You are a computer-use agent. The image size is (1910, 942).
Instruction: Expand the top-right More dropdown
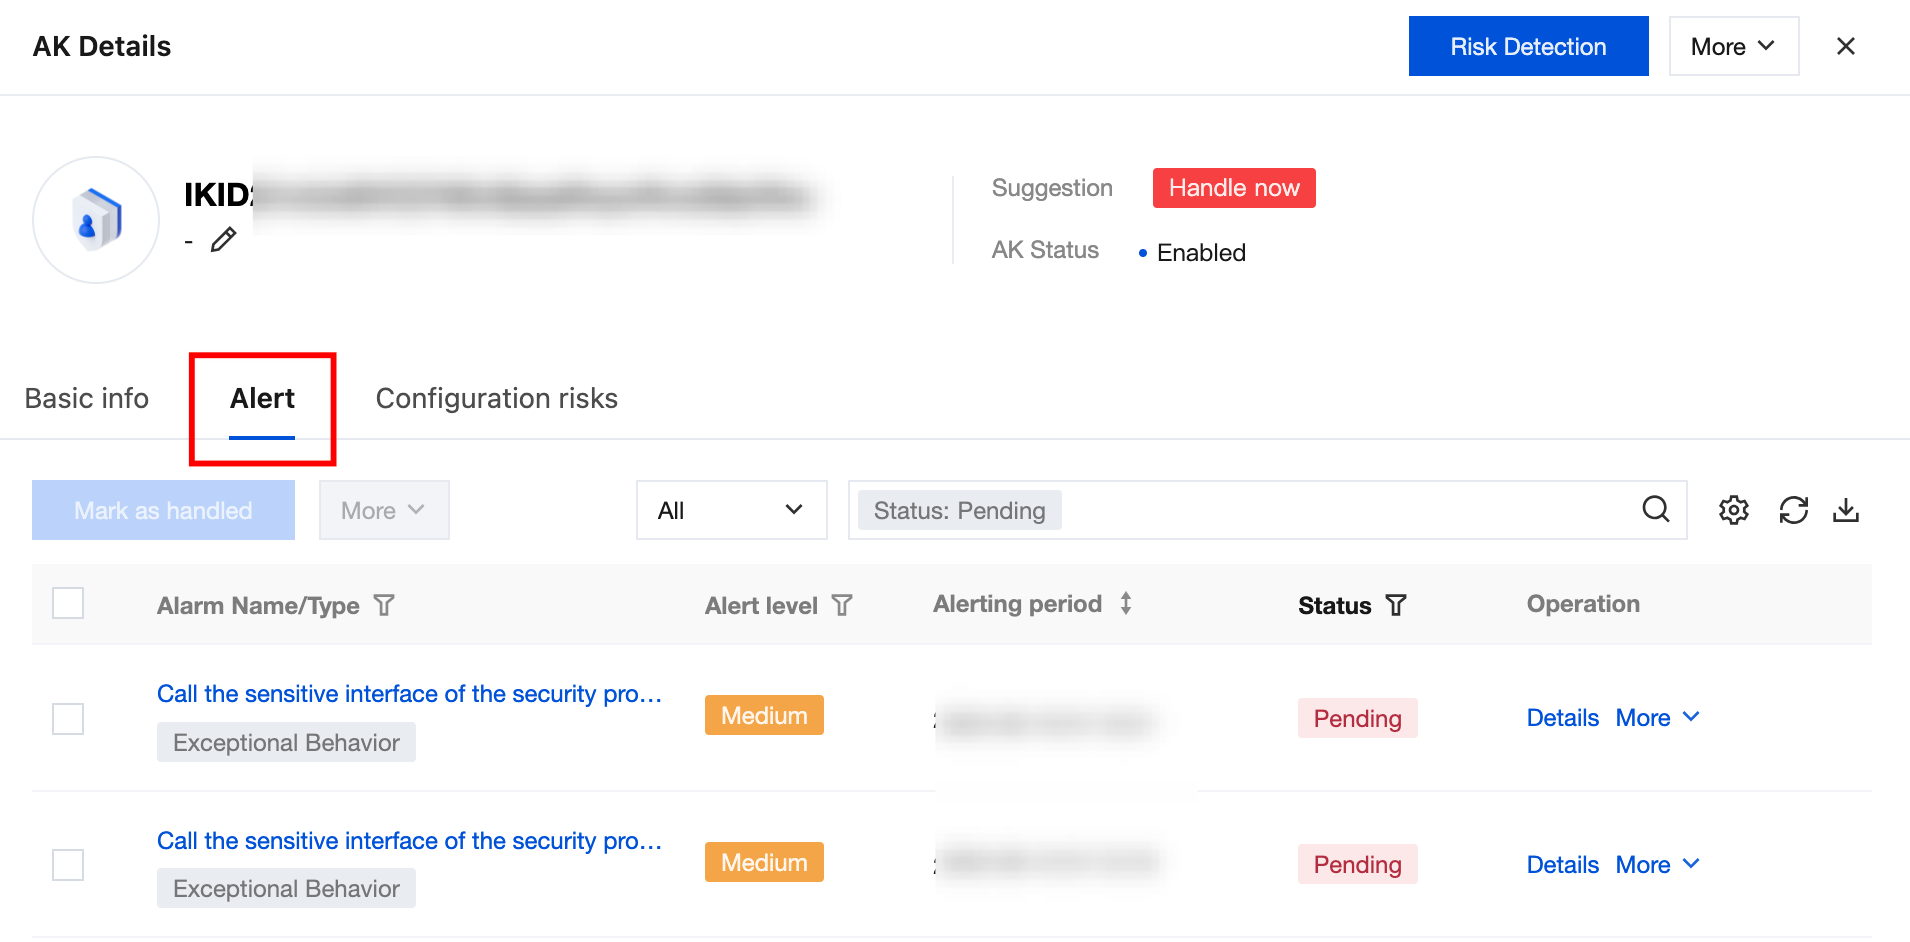[1733, 46]
